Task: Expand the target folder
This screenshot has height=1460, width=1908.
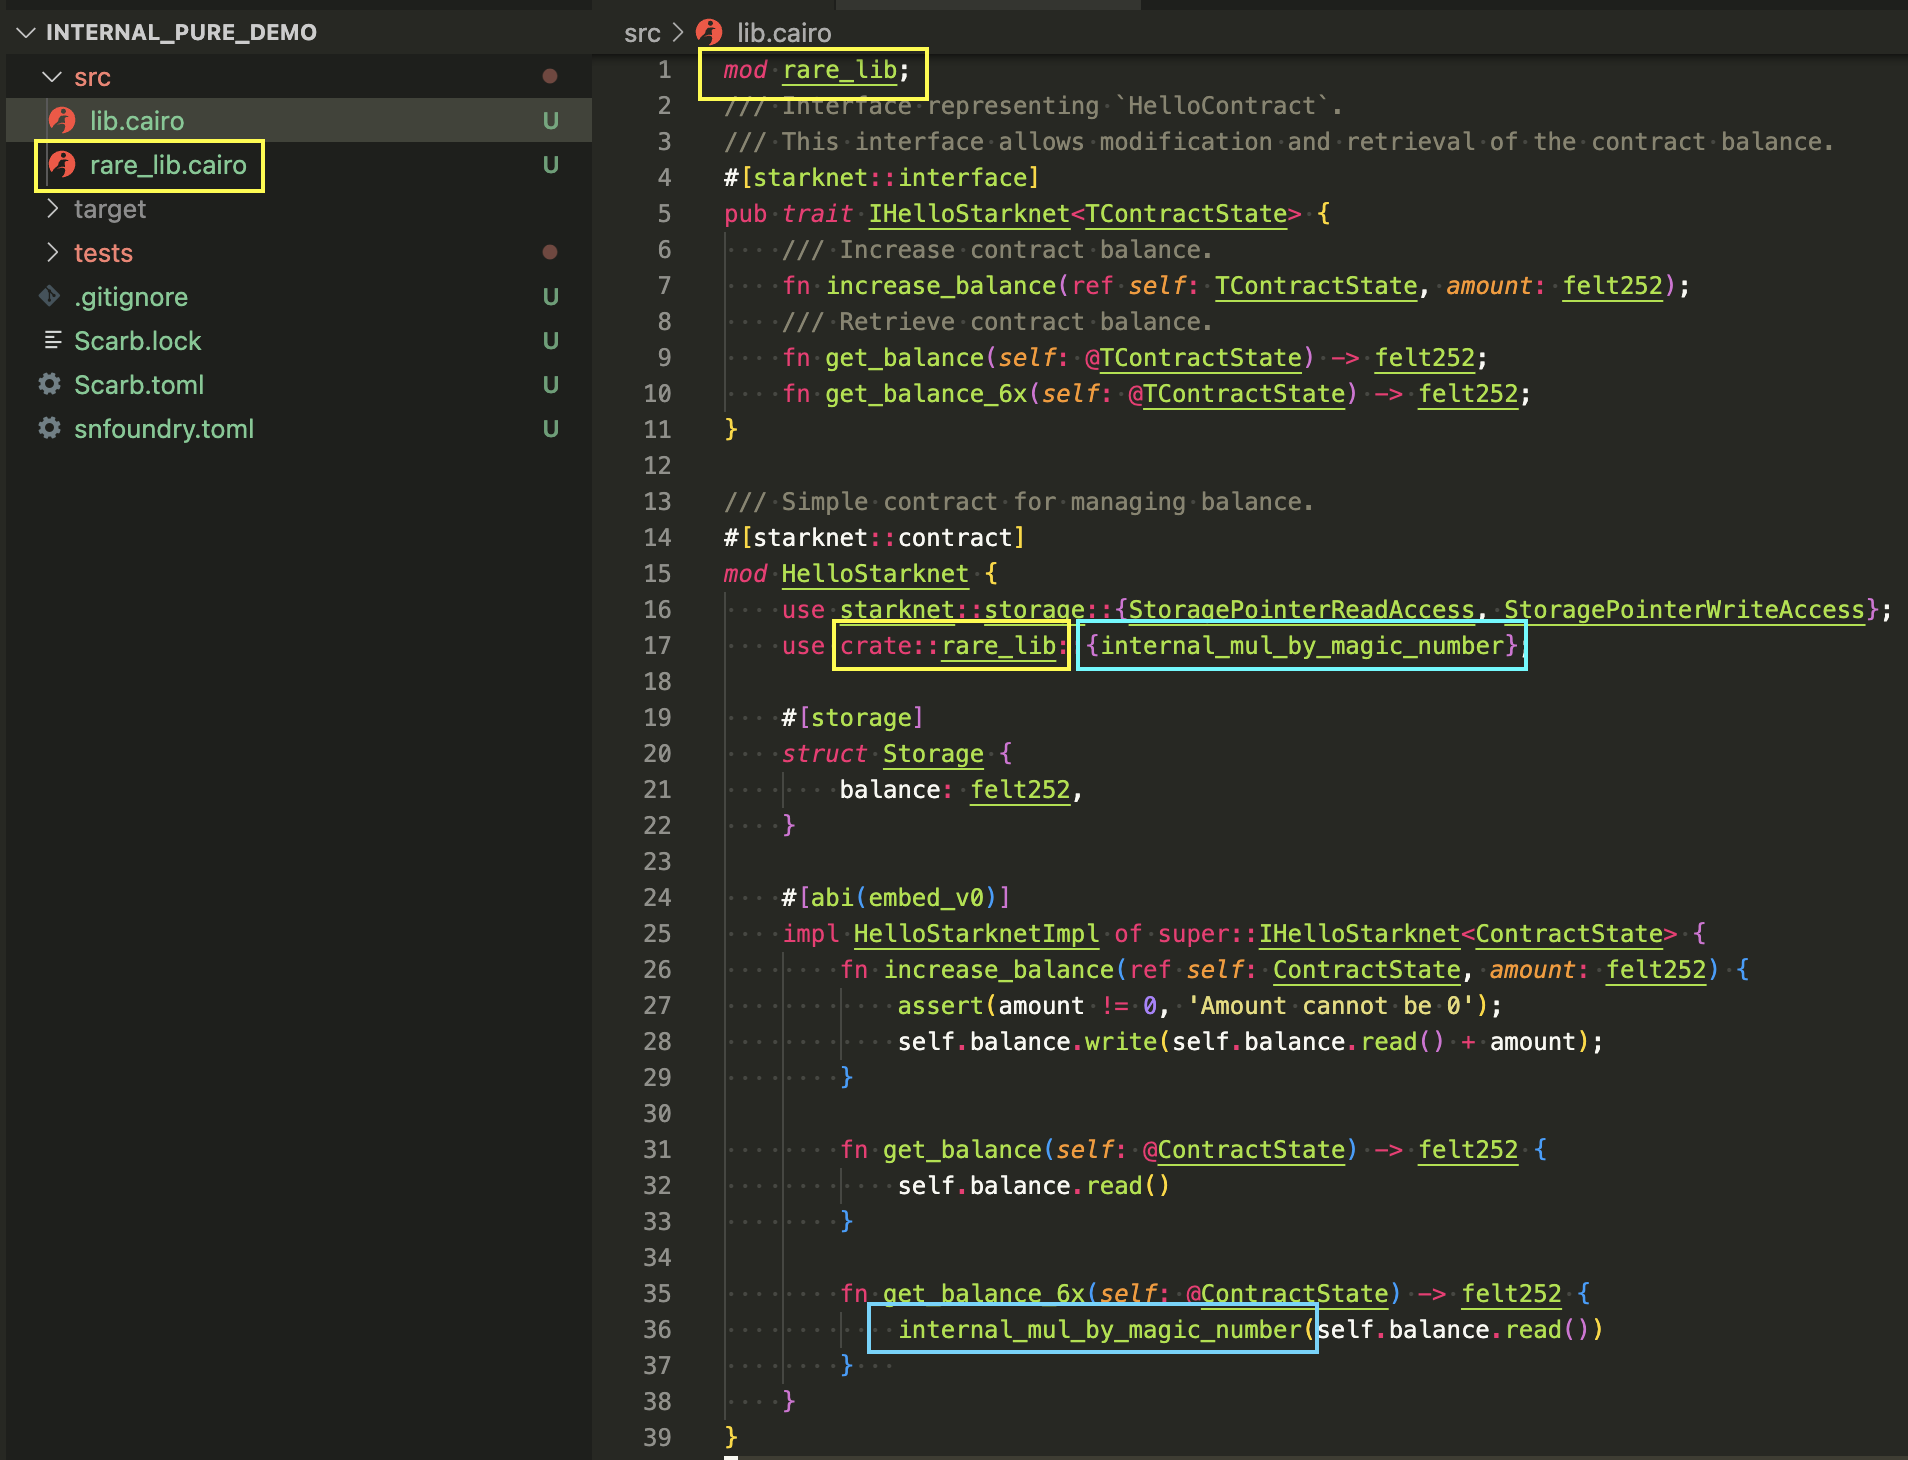Action: pyautogui.click(x=53, y=209)
